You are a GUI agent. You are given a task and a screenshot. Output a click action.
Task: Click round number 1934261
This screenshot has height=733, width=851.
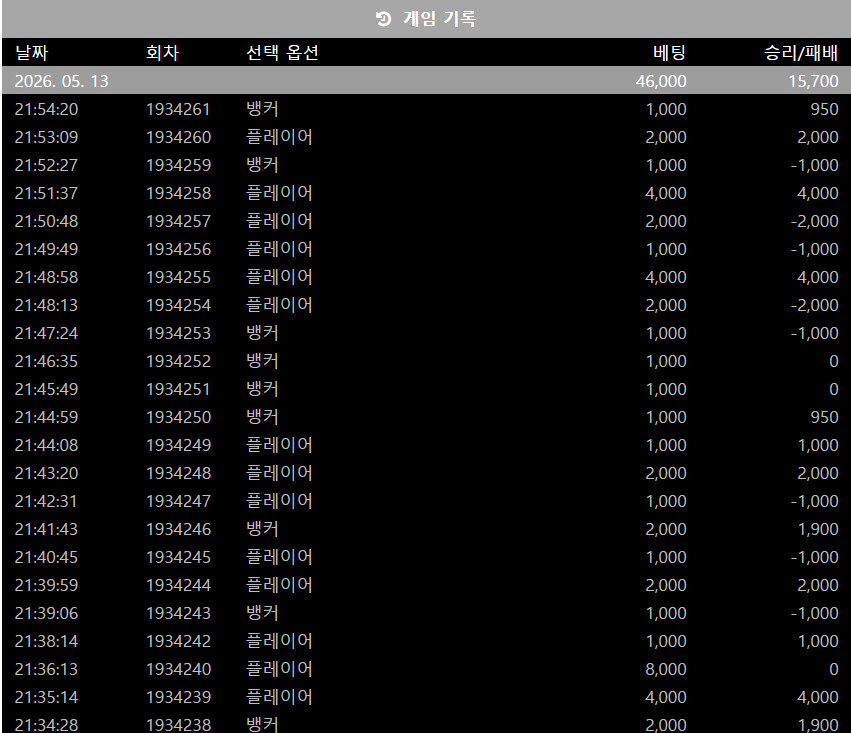pos(178,109)
